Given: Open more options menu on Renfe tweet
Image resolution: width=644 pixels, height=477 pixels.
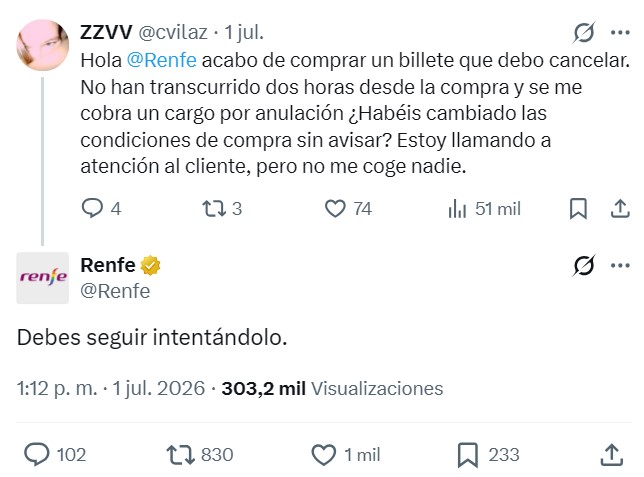Looking at the screenshot, I should click(620, 265).
